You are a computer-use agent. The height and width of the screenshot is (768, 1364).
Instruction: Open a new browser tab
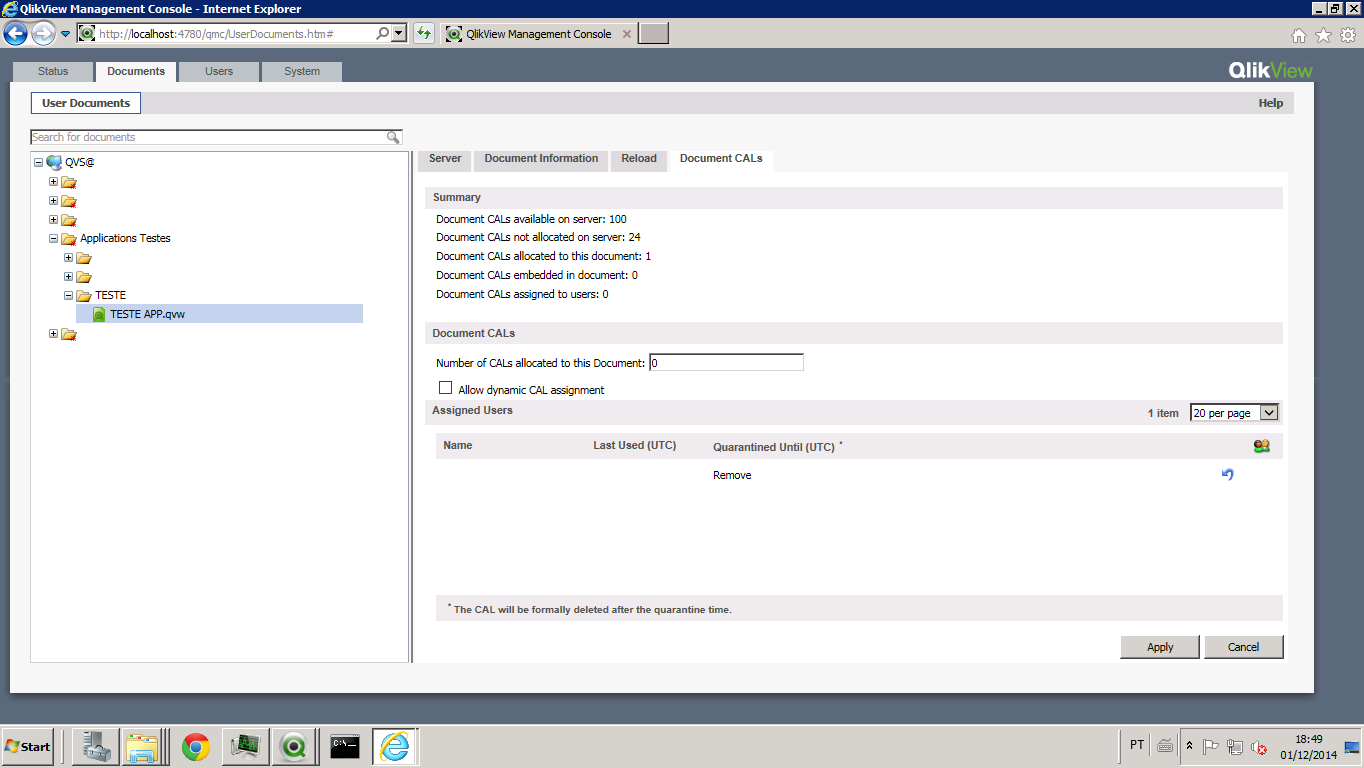(x=653, y=34)
